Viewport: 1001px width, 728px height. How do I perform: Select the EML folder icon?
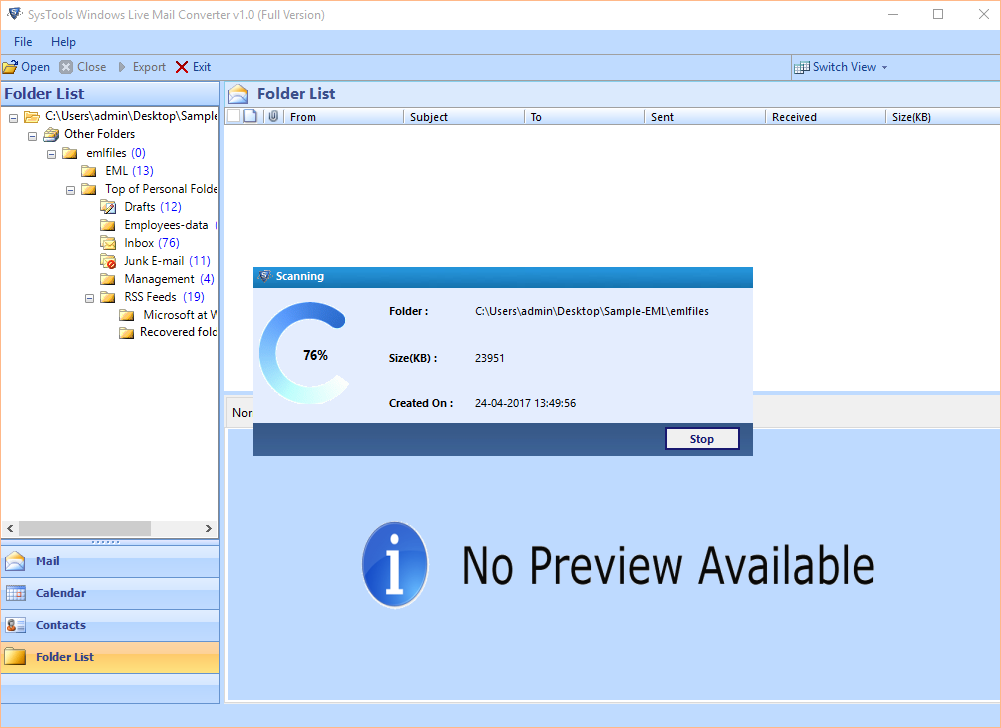(x=89, y=171)
